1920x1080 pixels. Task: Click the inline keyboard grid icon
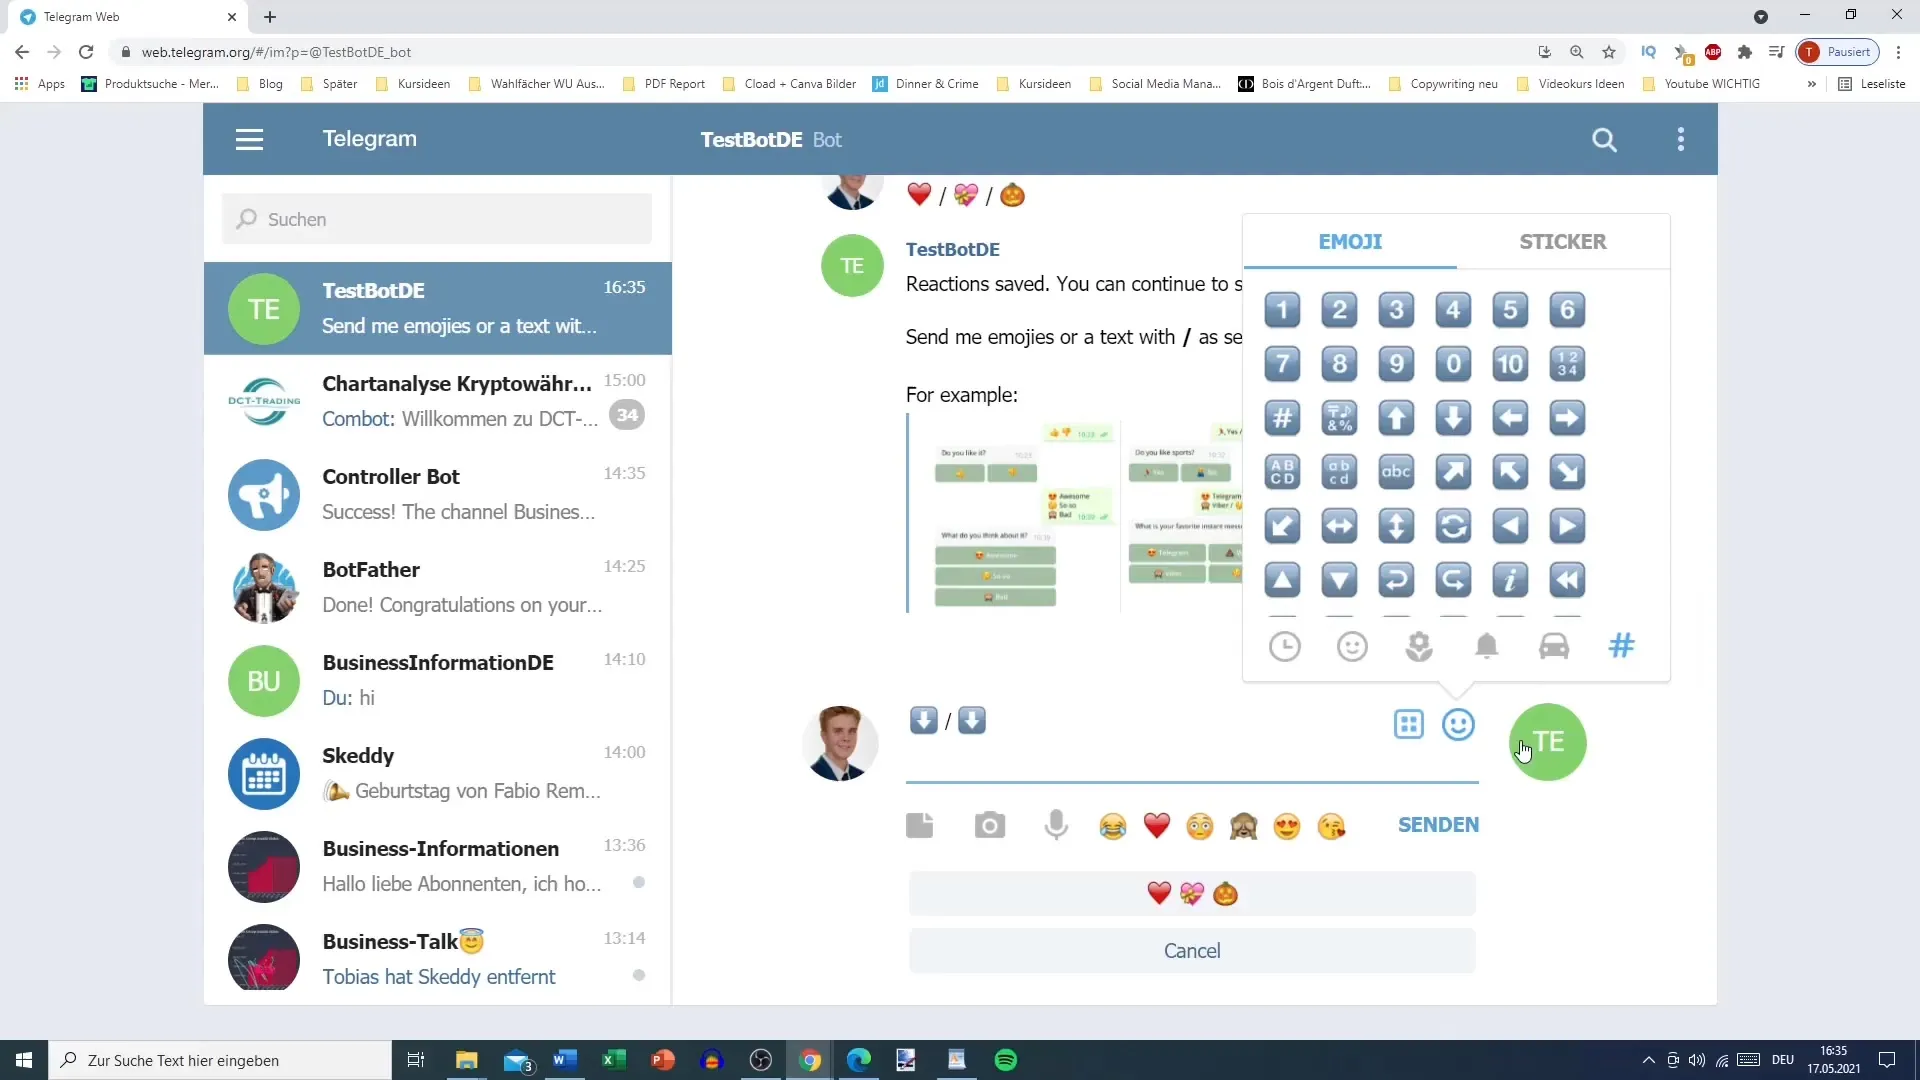[x=1410, y=724]
